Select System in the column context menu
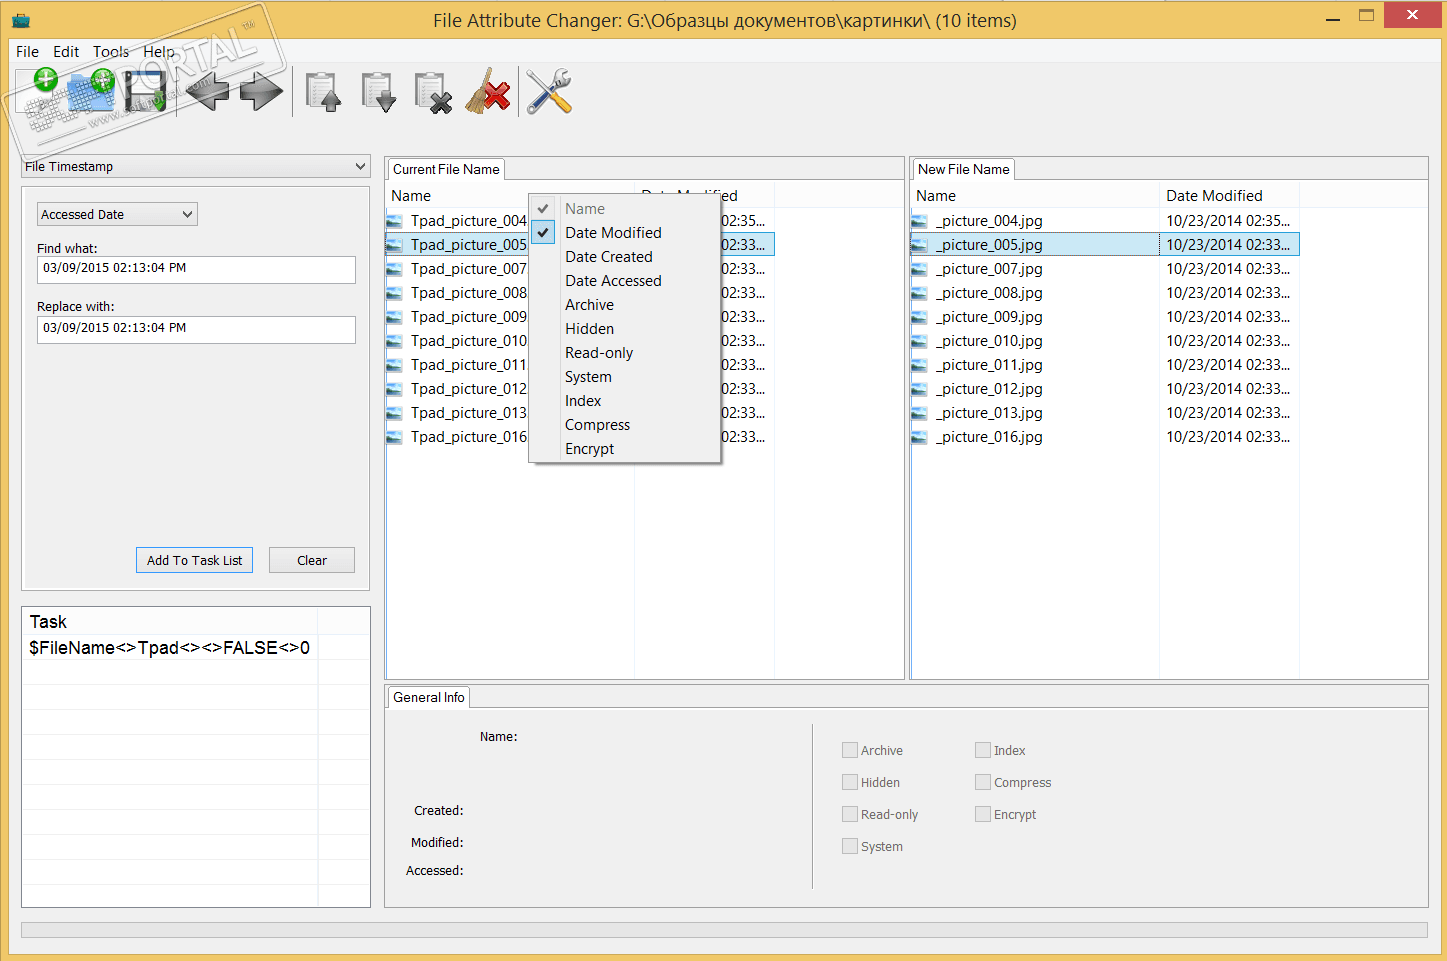 click(625, 377)
